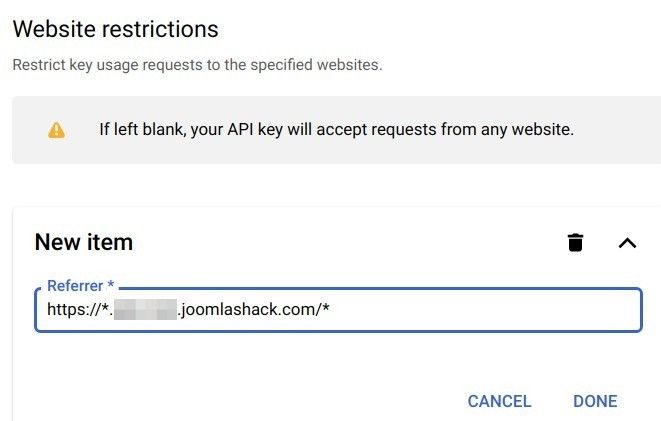
Task: Collapse the New item panel
Action: tap(627, 243)
